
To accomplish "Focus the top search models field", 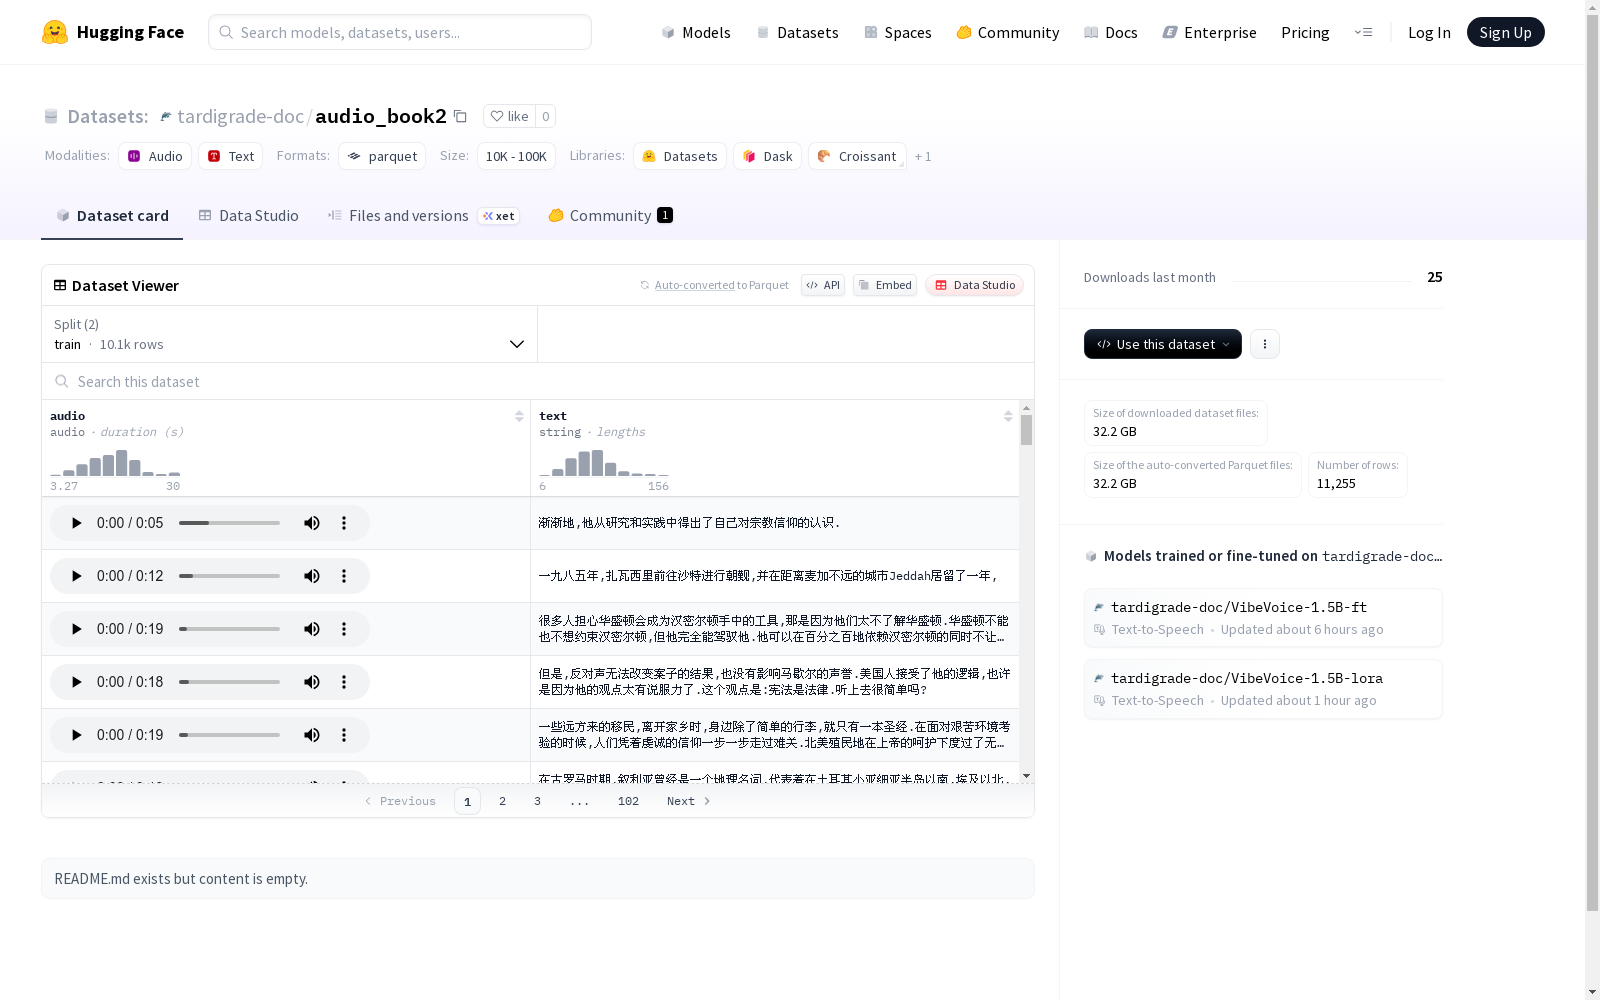I will pos(400,32).
